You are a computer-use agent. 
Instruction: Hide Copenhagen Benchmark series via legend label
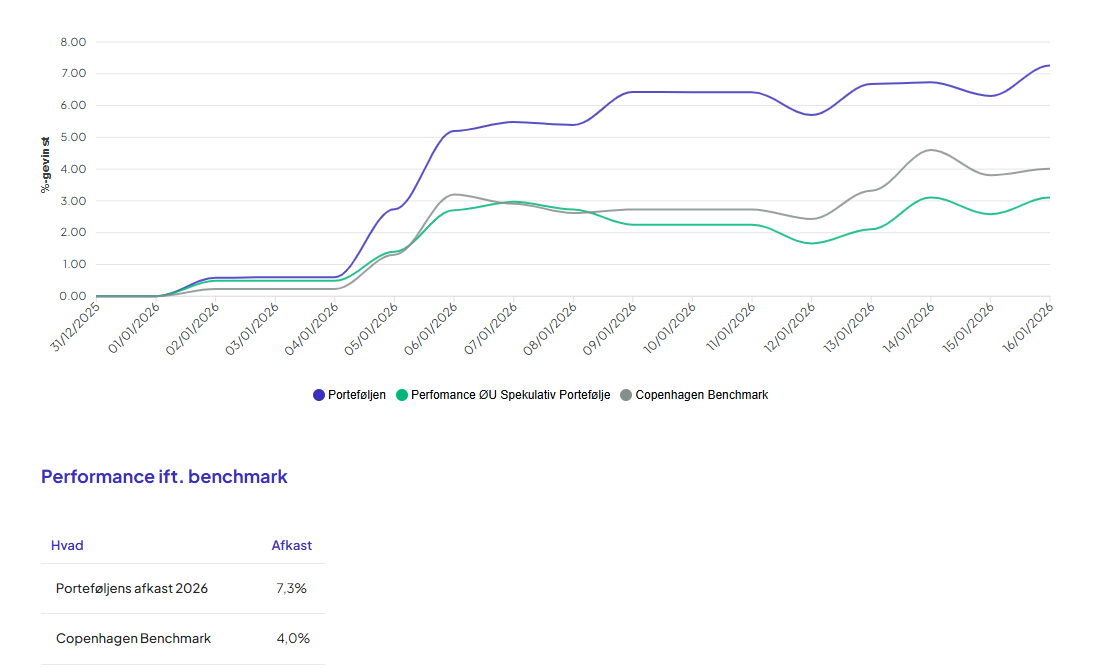pos(701,395)
